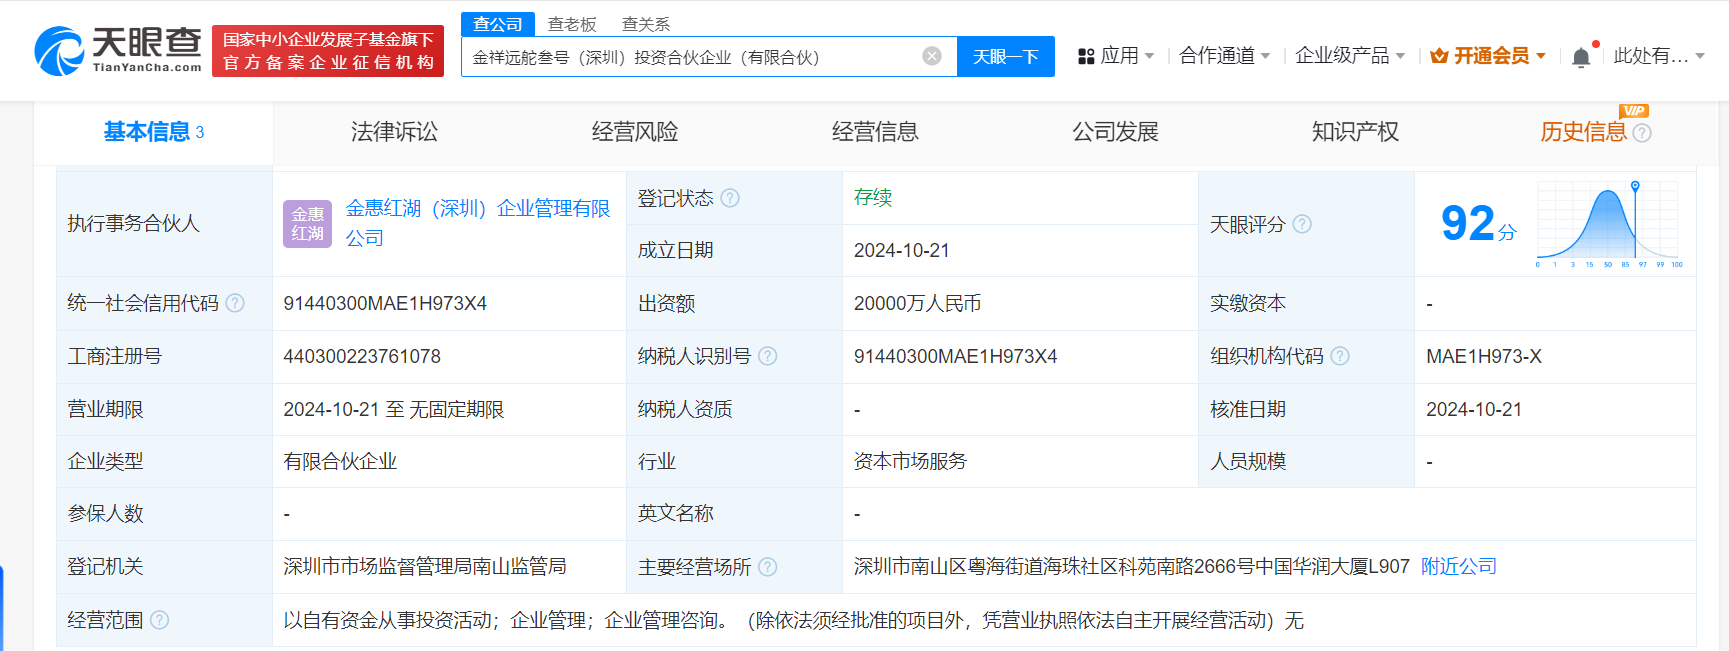The height and width of the screenshot is (651, 1729).
Task: Open the 历史信息 tab
Action: 1584,132
